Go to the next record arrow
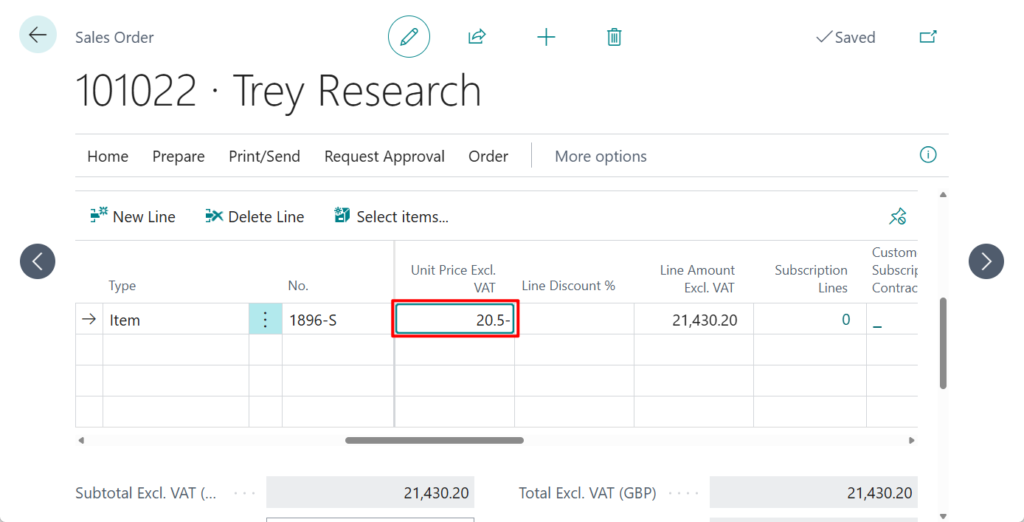 point(986,262)
